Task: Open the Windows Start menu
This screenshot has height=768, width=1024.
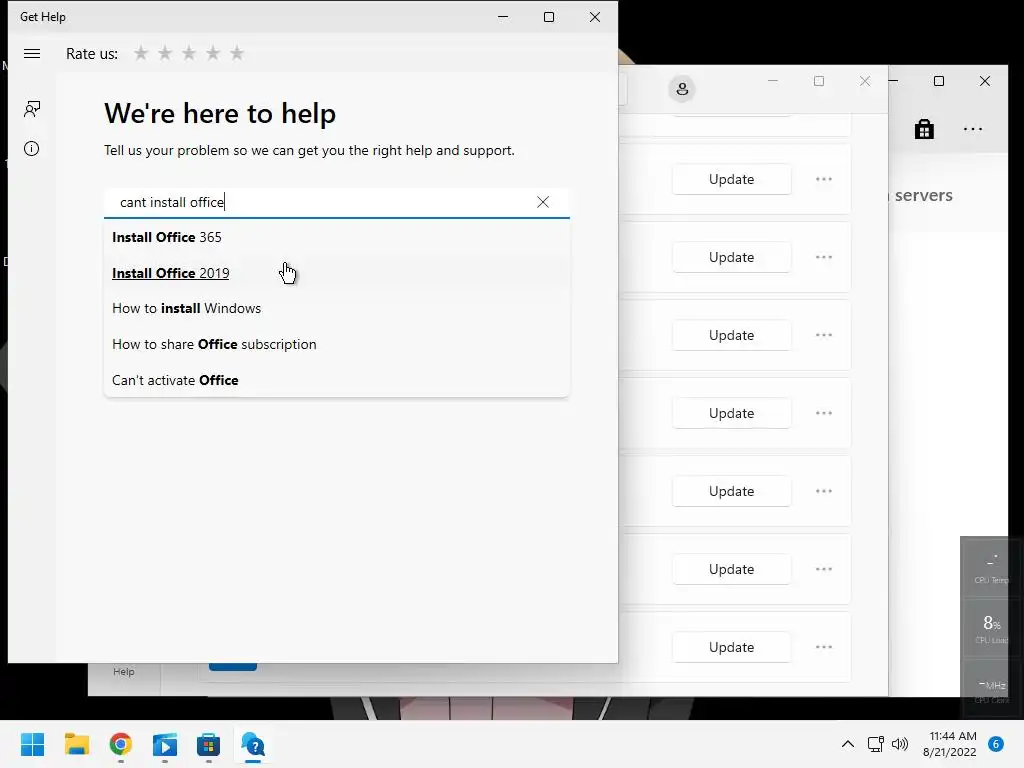Action: 33,744
